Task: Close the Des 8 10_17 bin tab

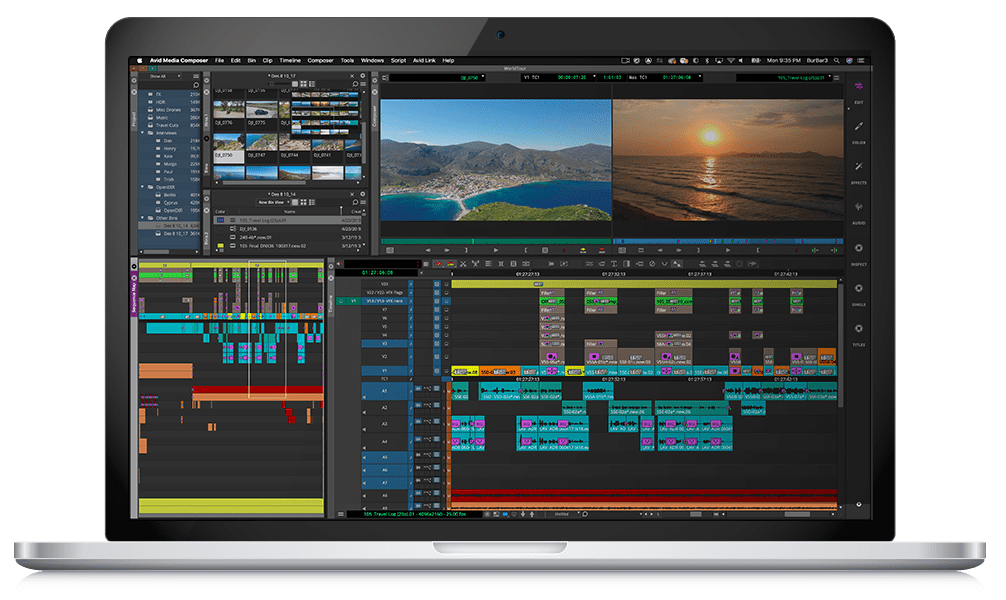Action: (x=352, y=76)
